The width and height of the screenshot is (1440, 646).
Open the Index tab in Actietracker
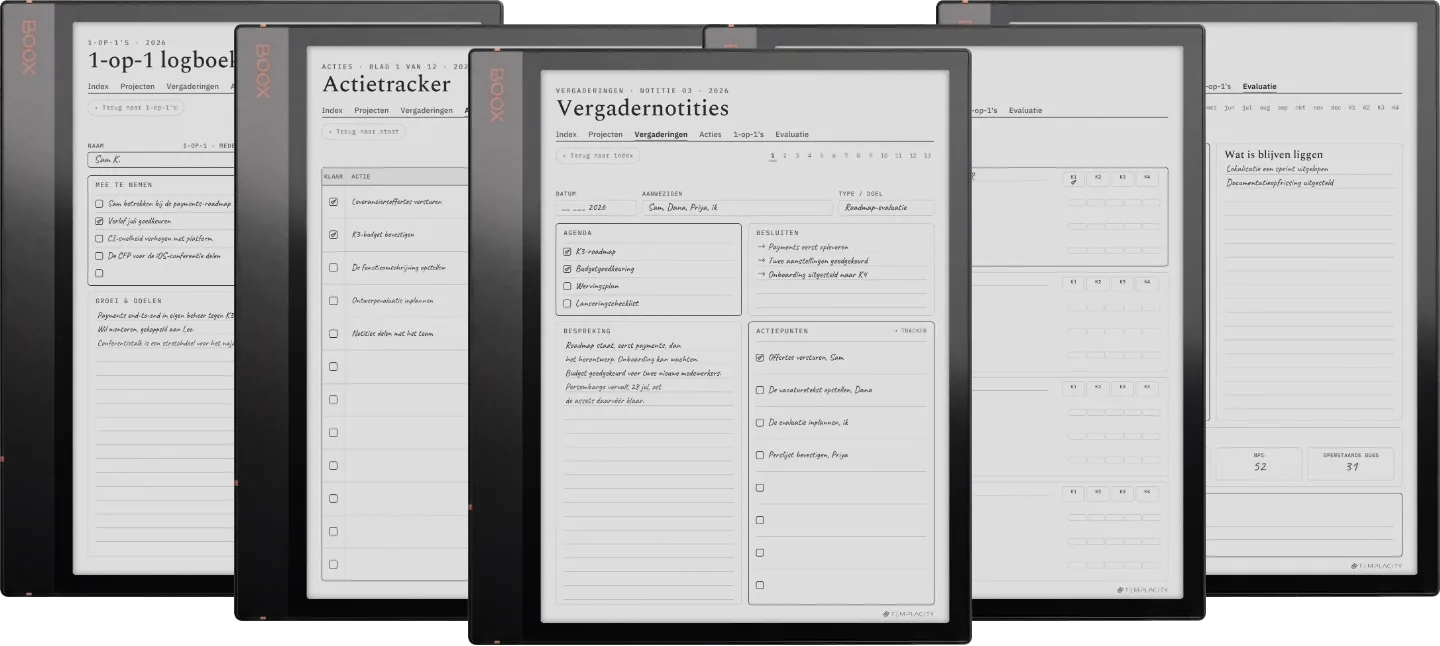pos(332,110)
